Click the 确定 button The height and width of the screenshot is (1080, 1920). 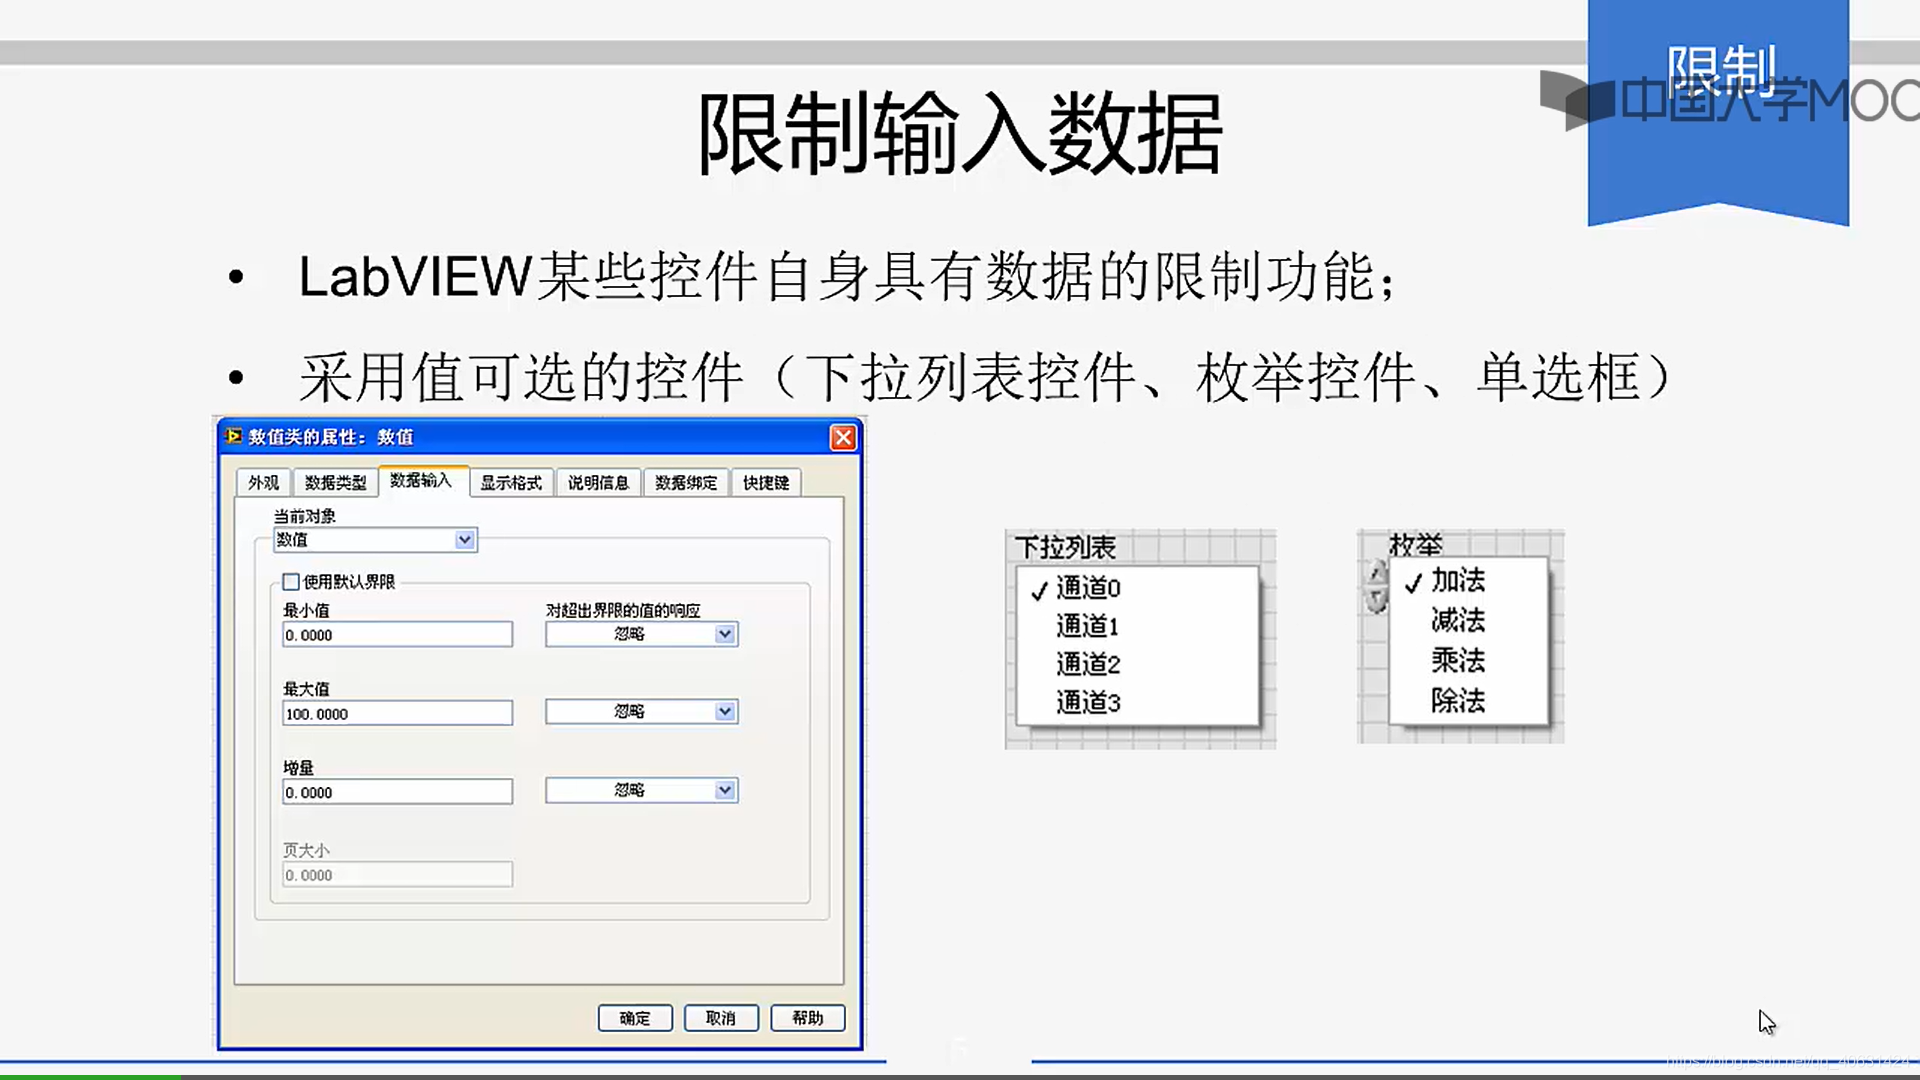635,1018
